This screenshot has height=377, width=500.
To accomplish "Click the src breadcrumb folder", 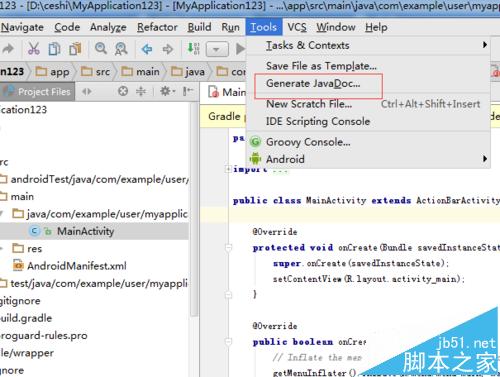I will click(x=95, y=72).
